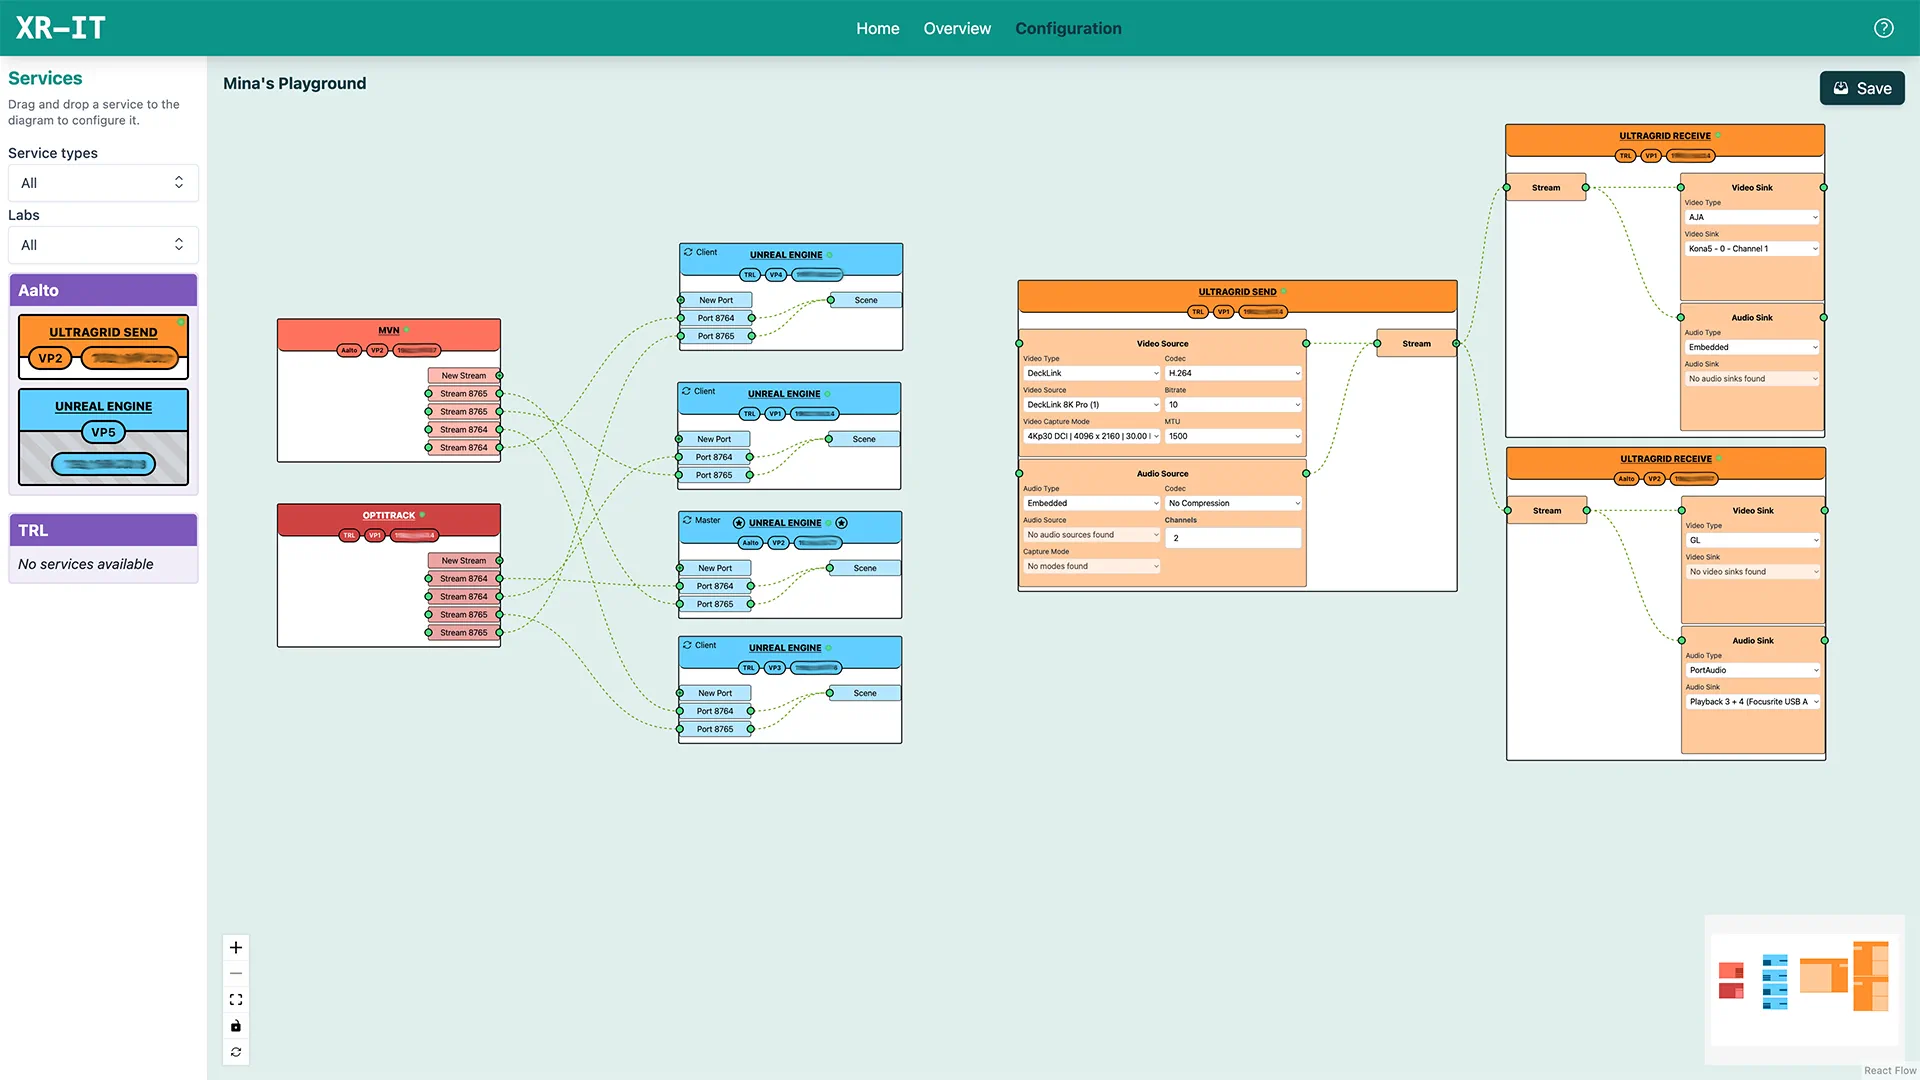Open Video Type GL dropdown
Screen dimensions: 1920x1080
1753,540
